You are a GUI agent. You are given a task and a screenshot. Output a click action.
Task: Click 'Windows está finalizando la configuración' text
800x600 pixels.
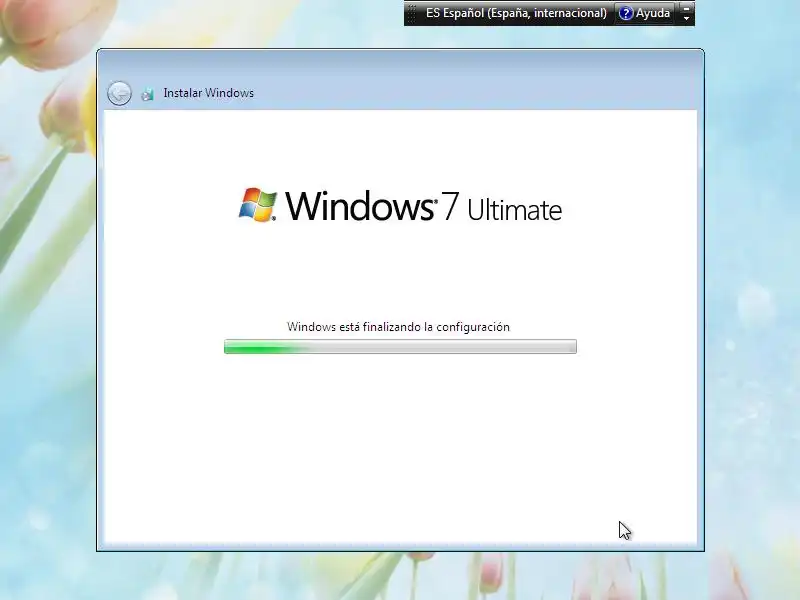coord(398,327)
